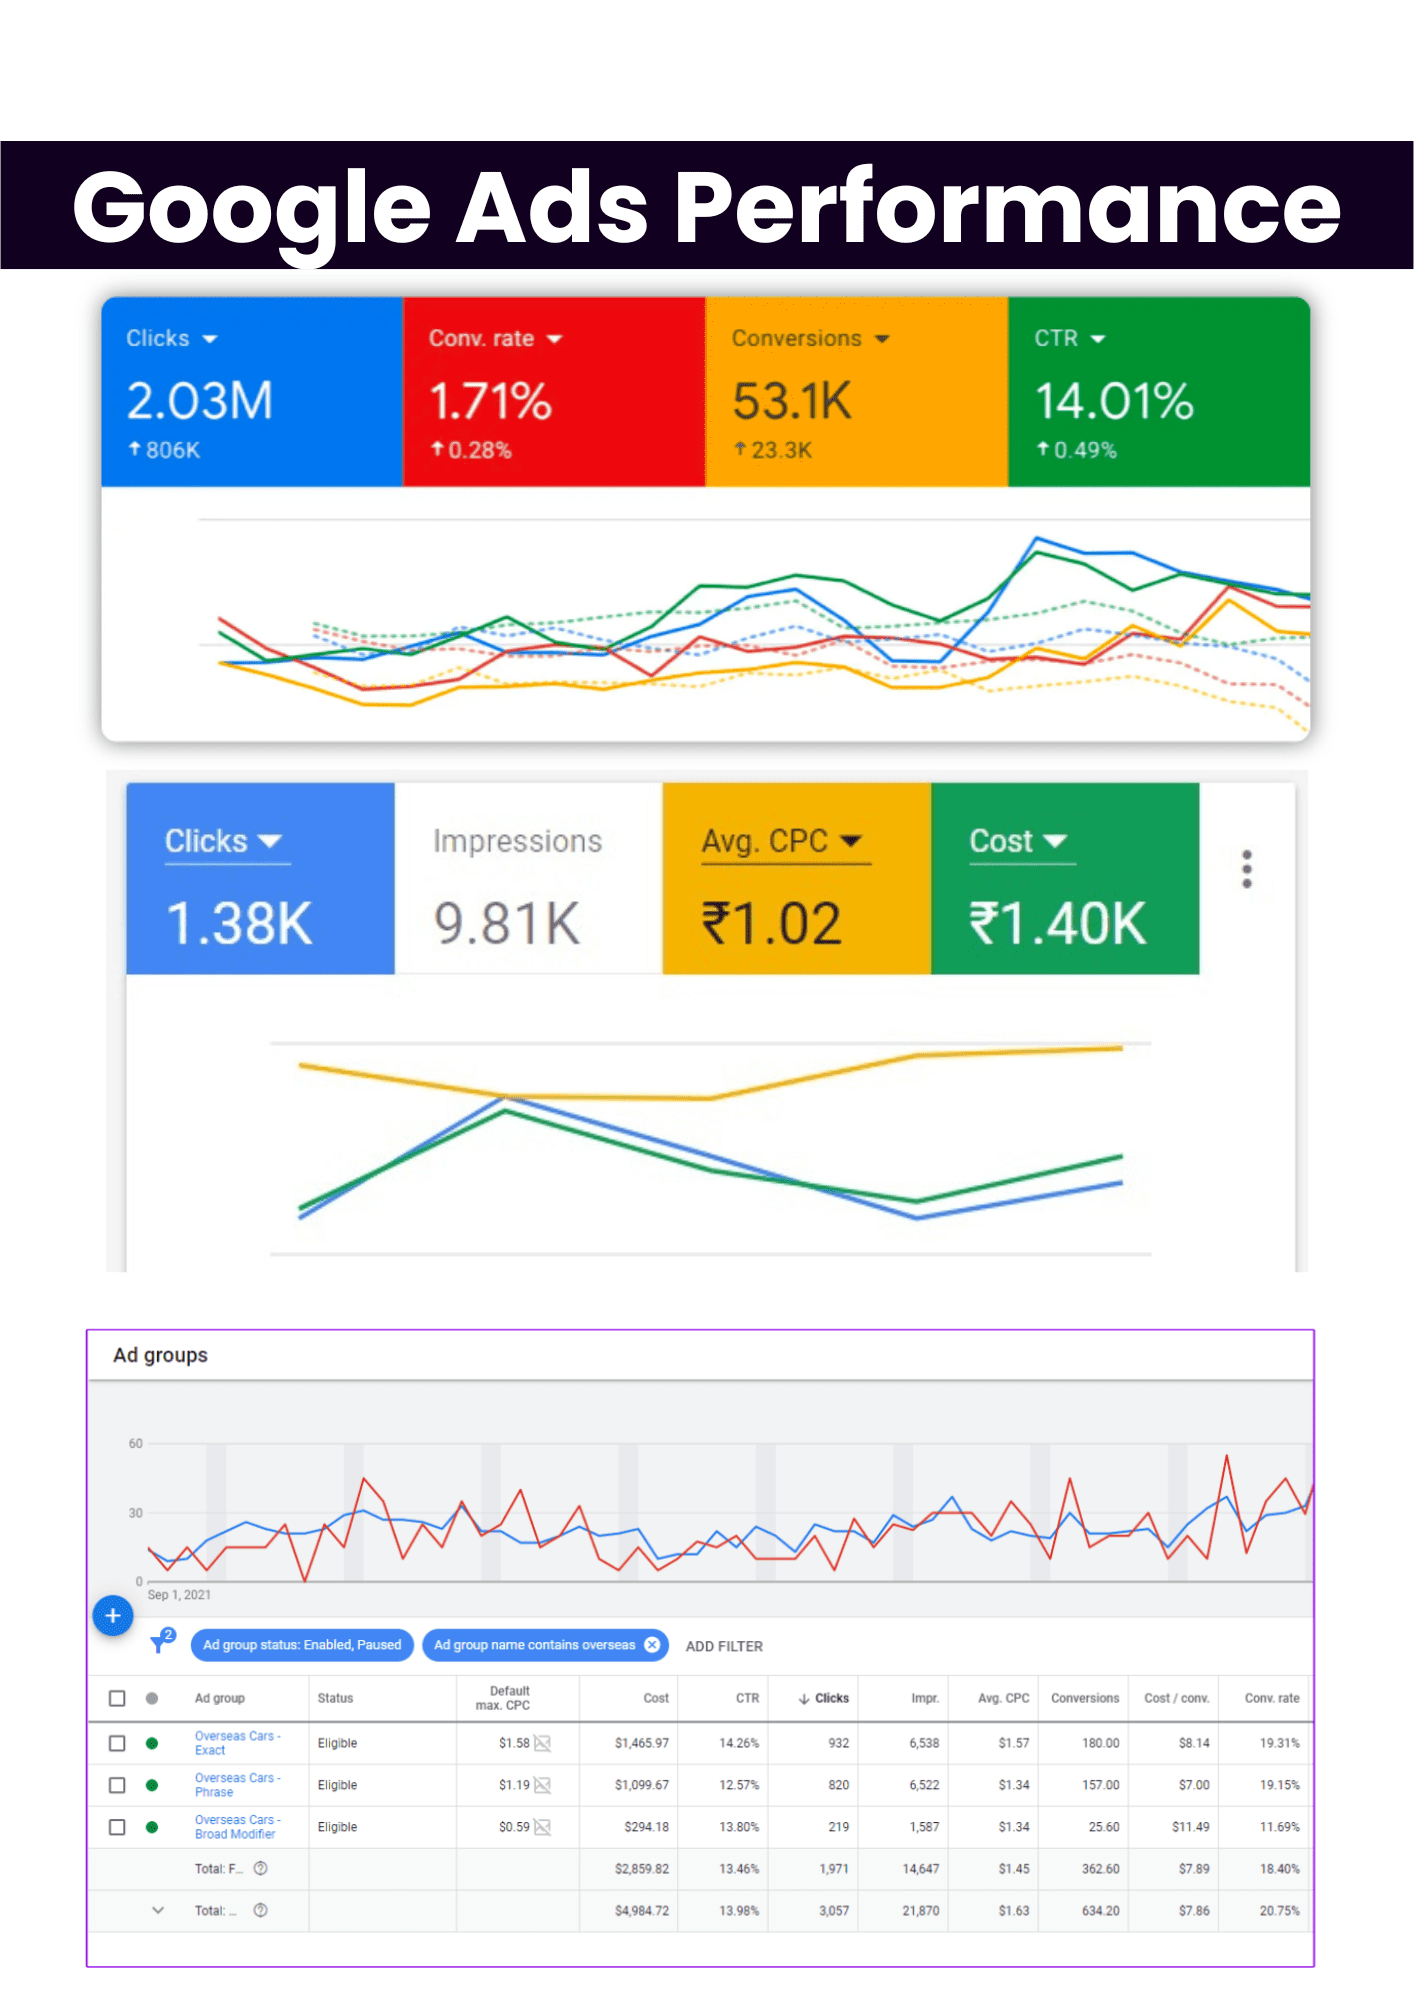Click 'Ad group status: Enabled, Paused' chip

302,1644
